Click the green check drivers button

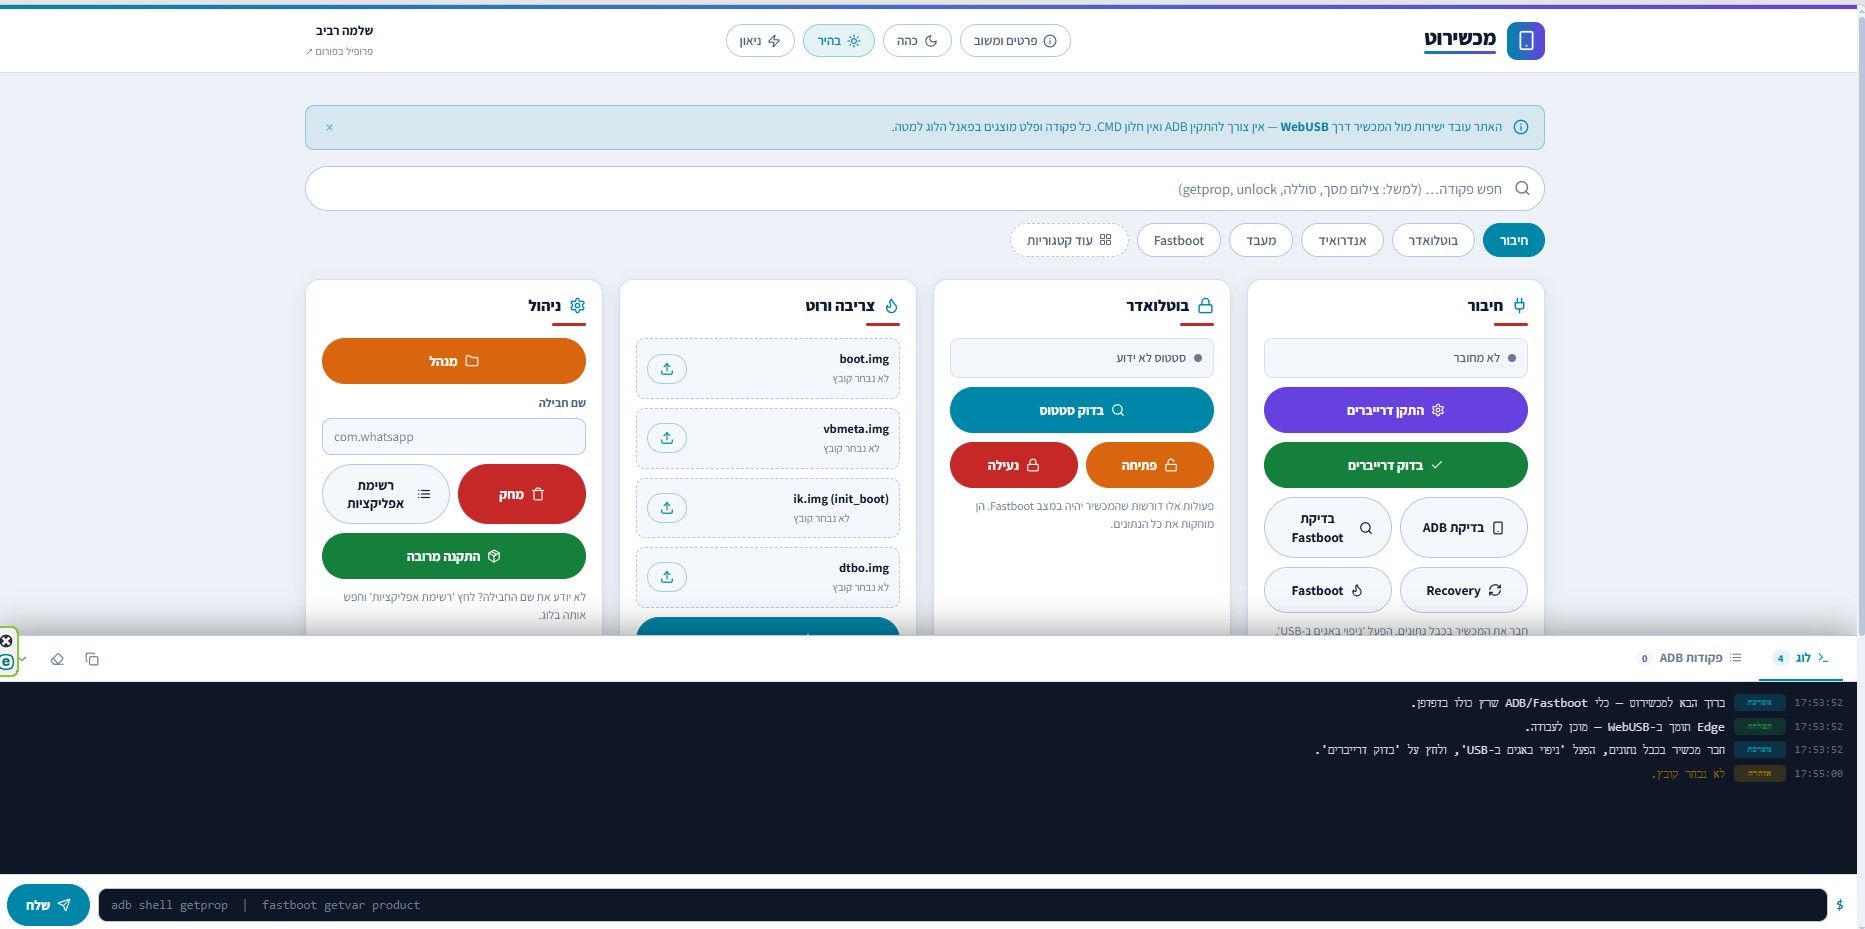click(1395, 465)
